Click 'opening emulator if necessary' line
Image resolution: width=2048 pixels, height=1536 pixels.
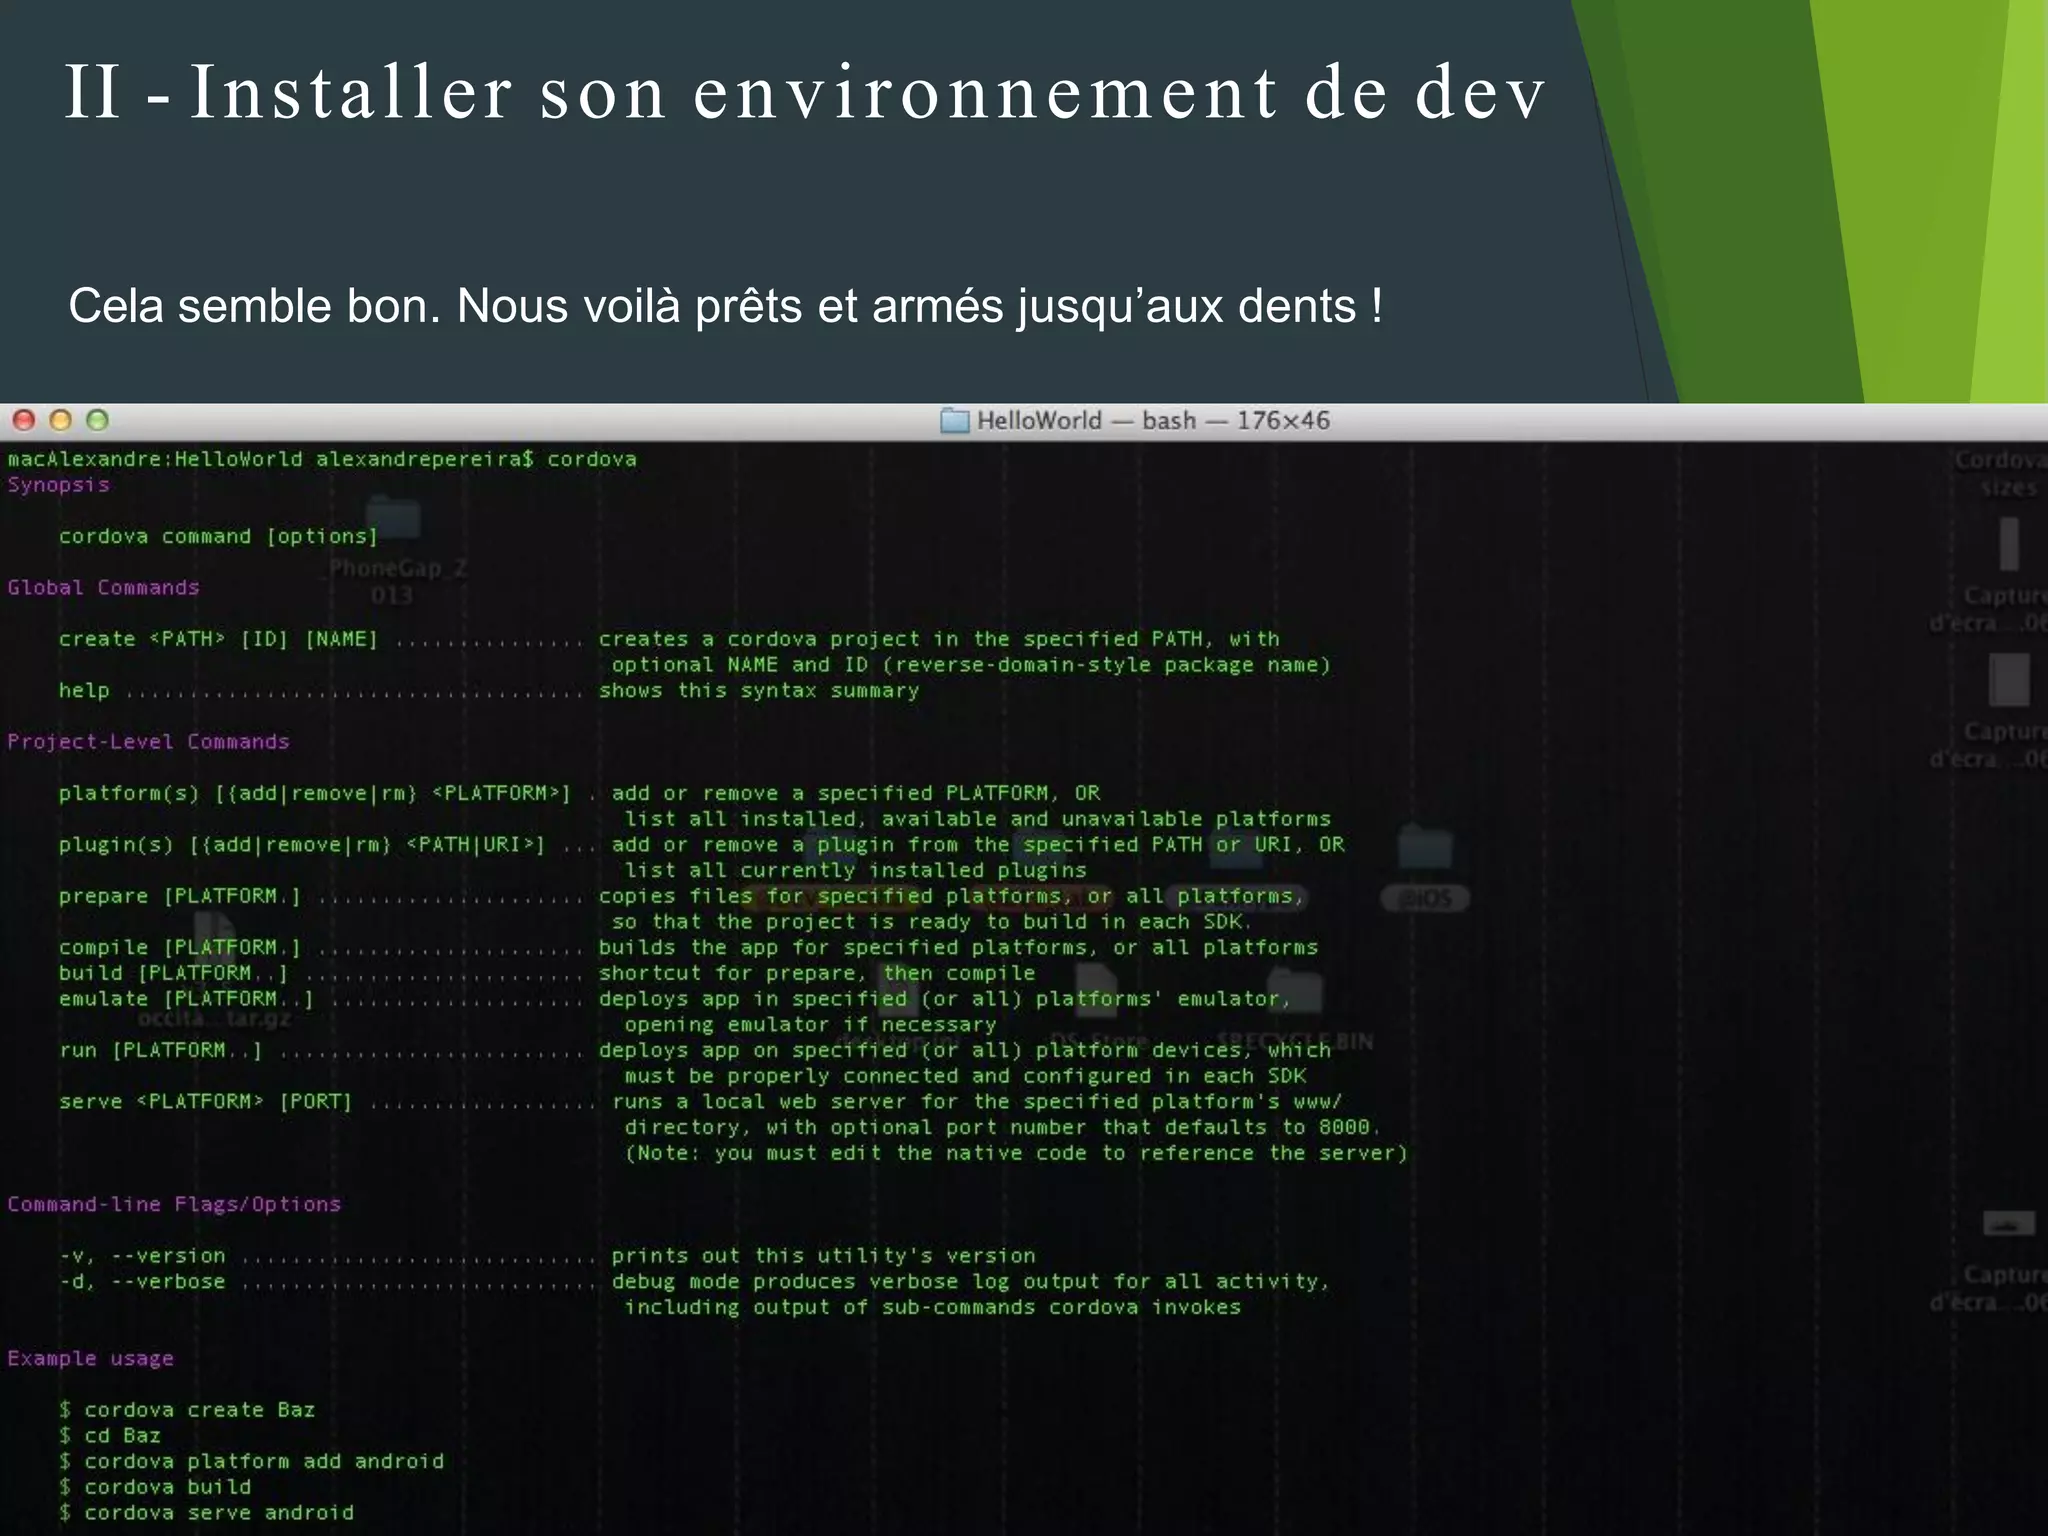click(810, 1025)
